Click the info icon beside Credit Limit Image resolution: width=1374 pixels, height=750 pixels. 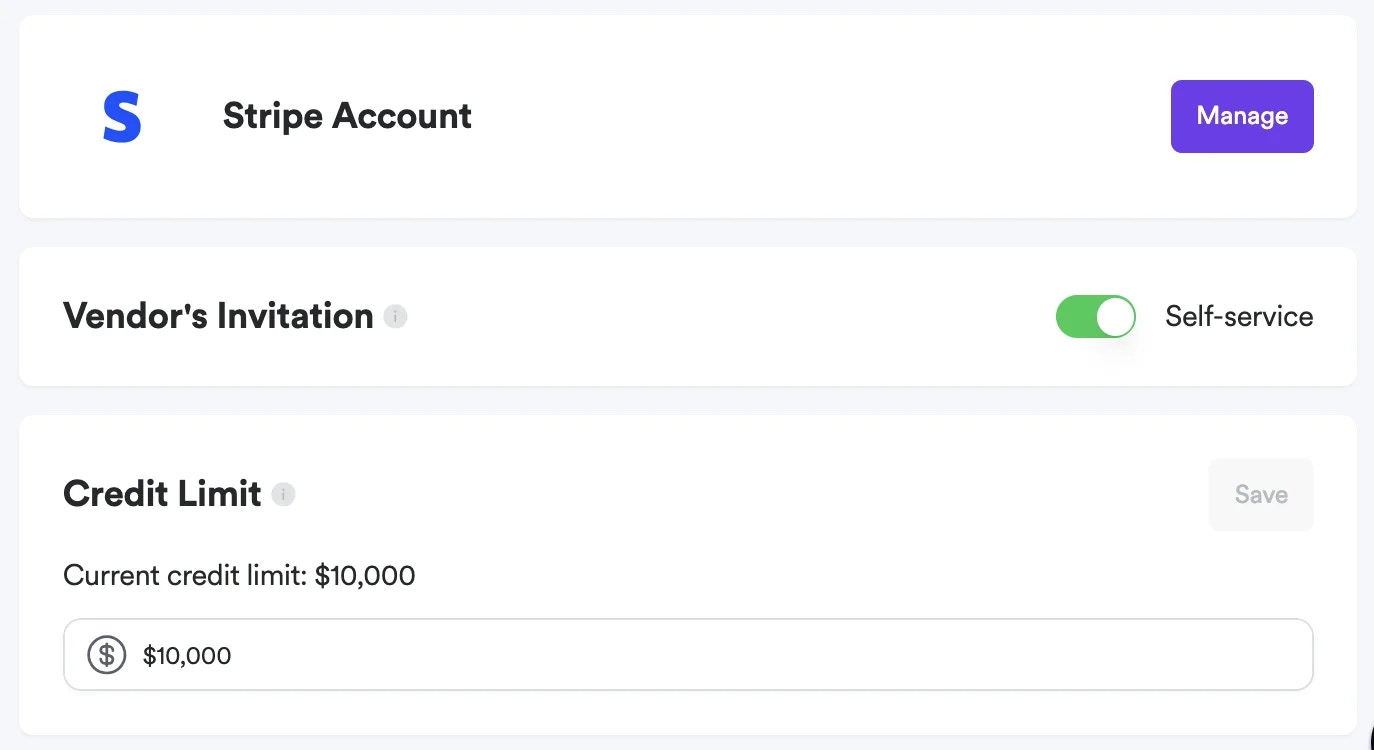pyautogui.click(x=283, y=493)
